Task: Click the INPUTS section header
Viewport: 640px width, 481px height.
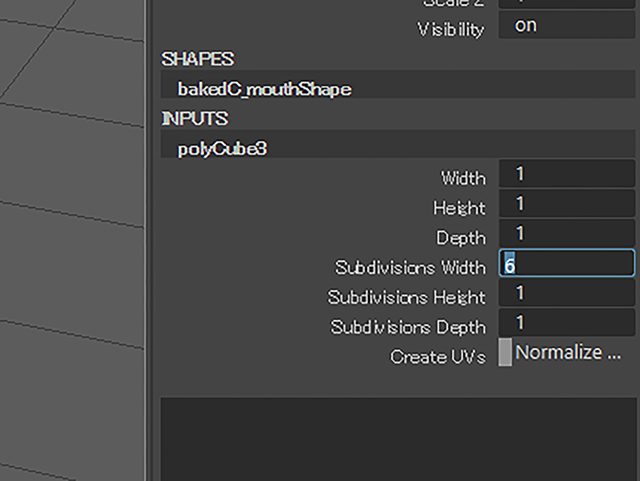Action: 195,119
